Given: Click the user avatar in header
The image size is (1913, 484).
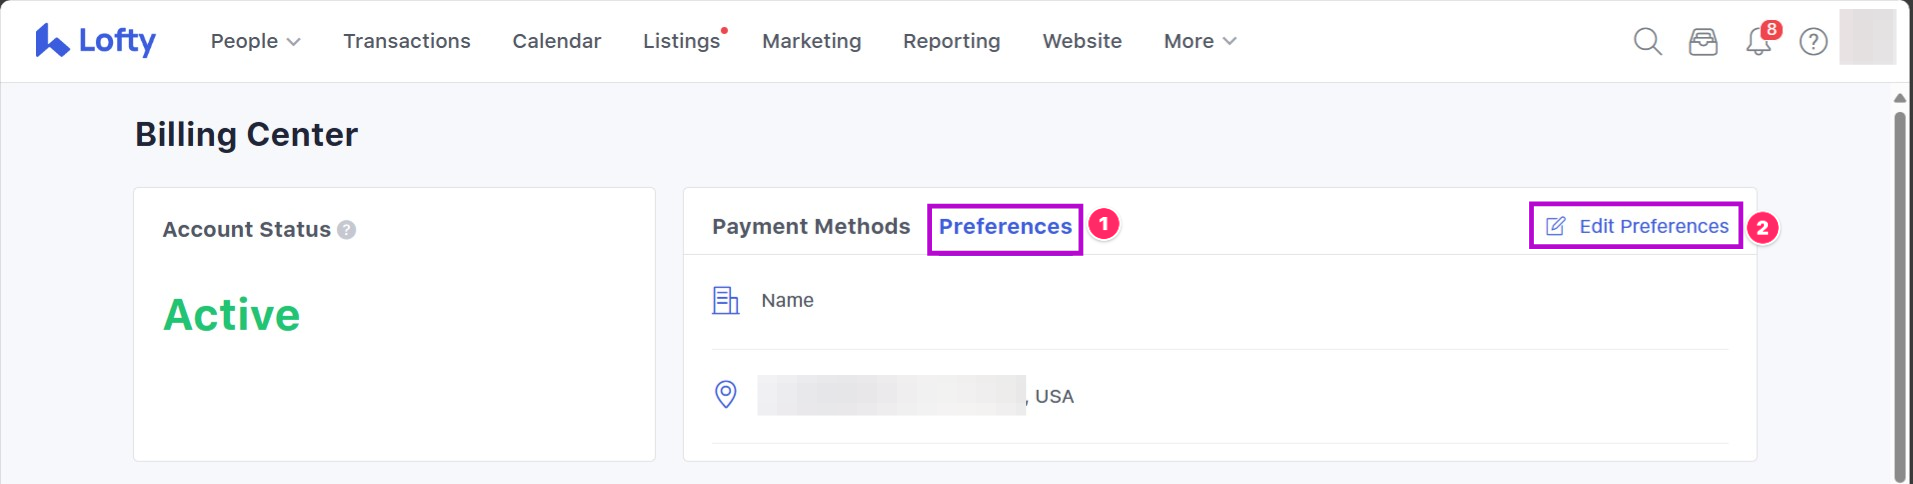Looking at the screenshot, I should click(1867, 38).
